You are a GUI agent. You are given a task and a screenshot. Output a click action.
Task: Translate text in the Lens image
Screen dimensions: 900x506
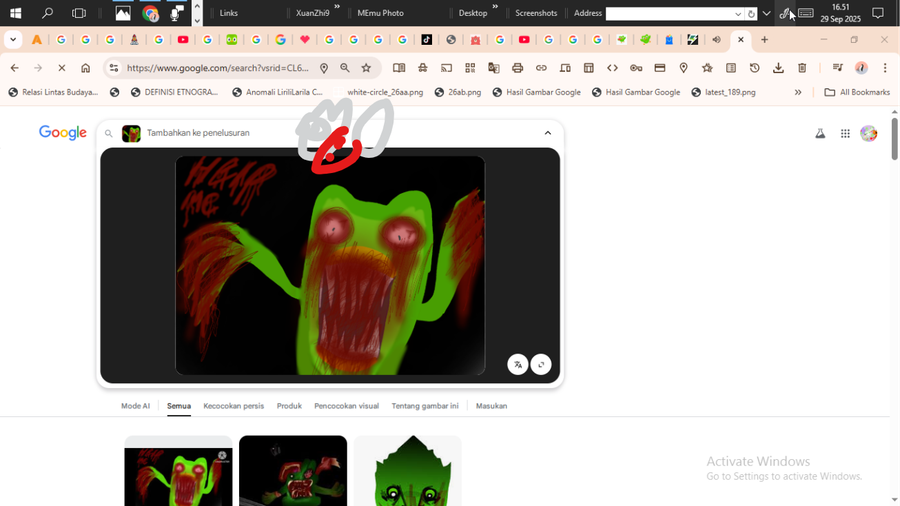(x=518, y=364)
